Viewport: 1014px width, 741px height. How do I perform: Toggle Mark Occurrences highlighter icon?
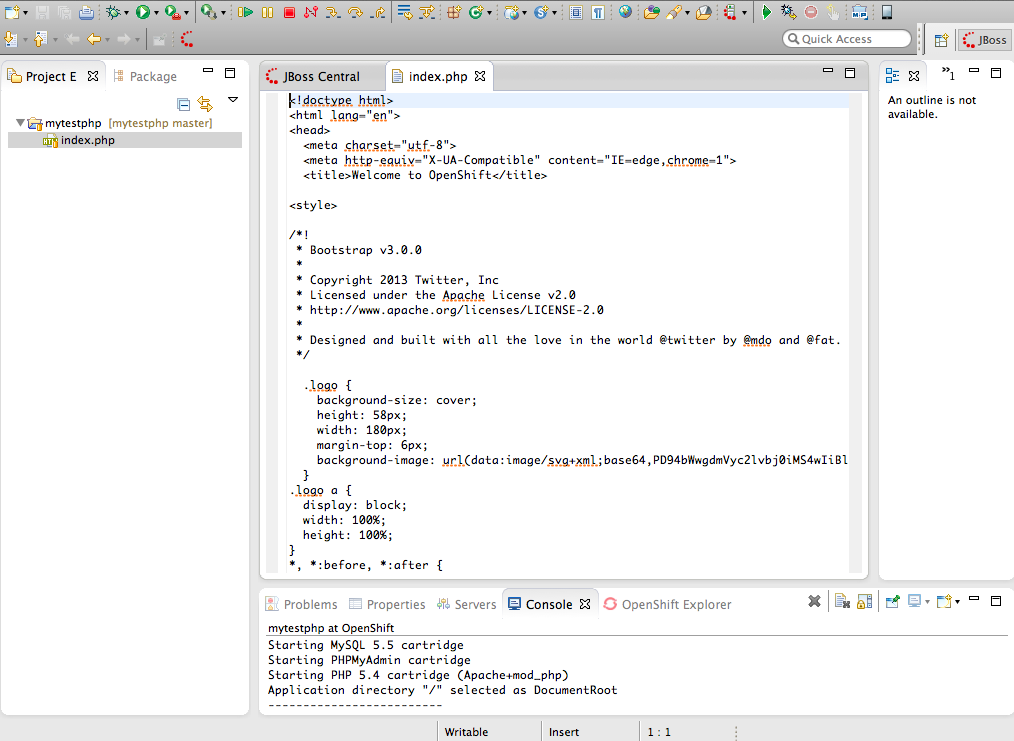673,12
